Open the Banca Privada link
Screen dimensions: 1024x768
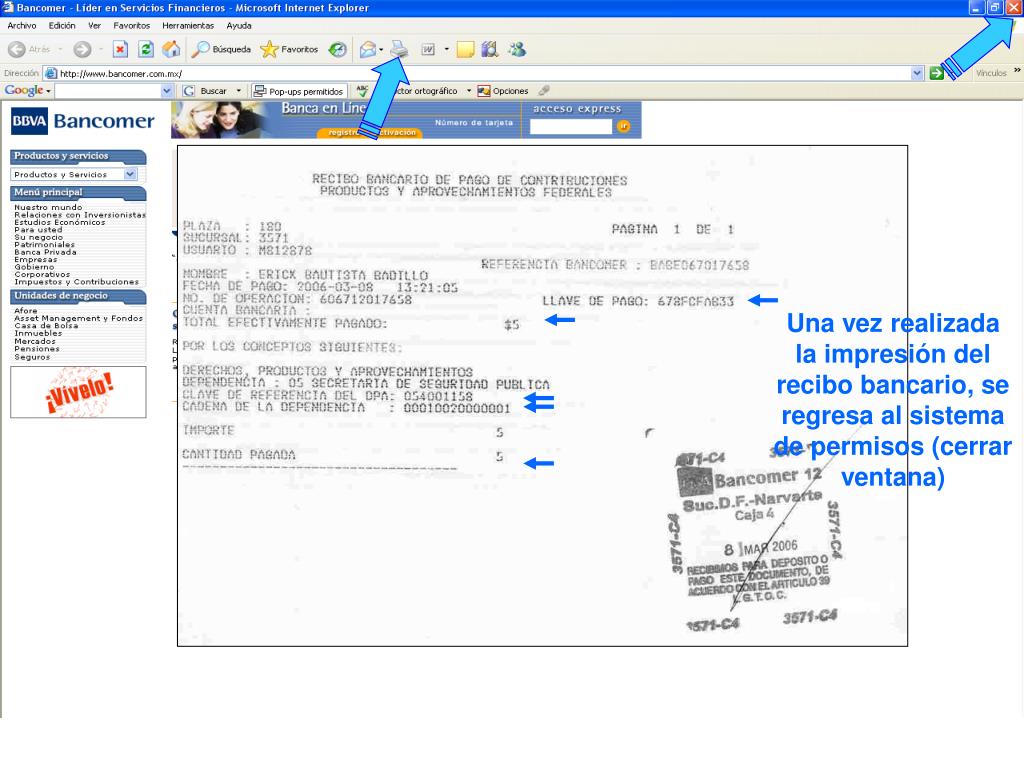click(x=45, y=252)
